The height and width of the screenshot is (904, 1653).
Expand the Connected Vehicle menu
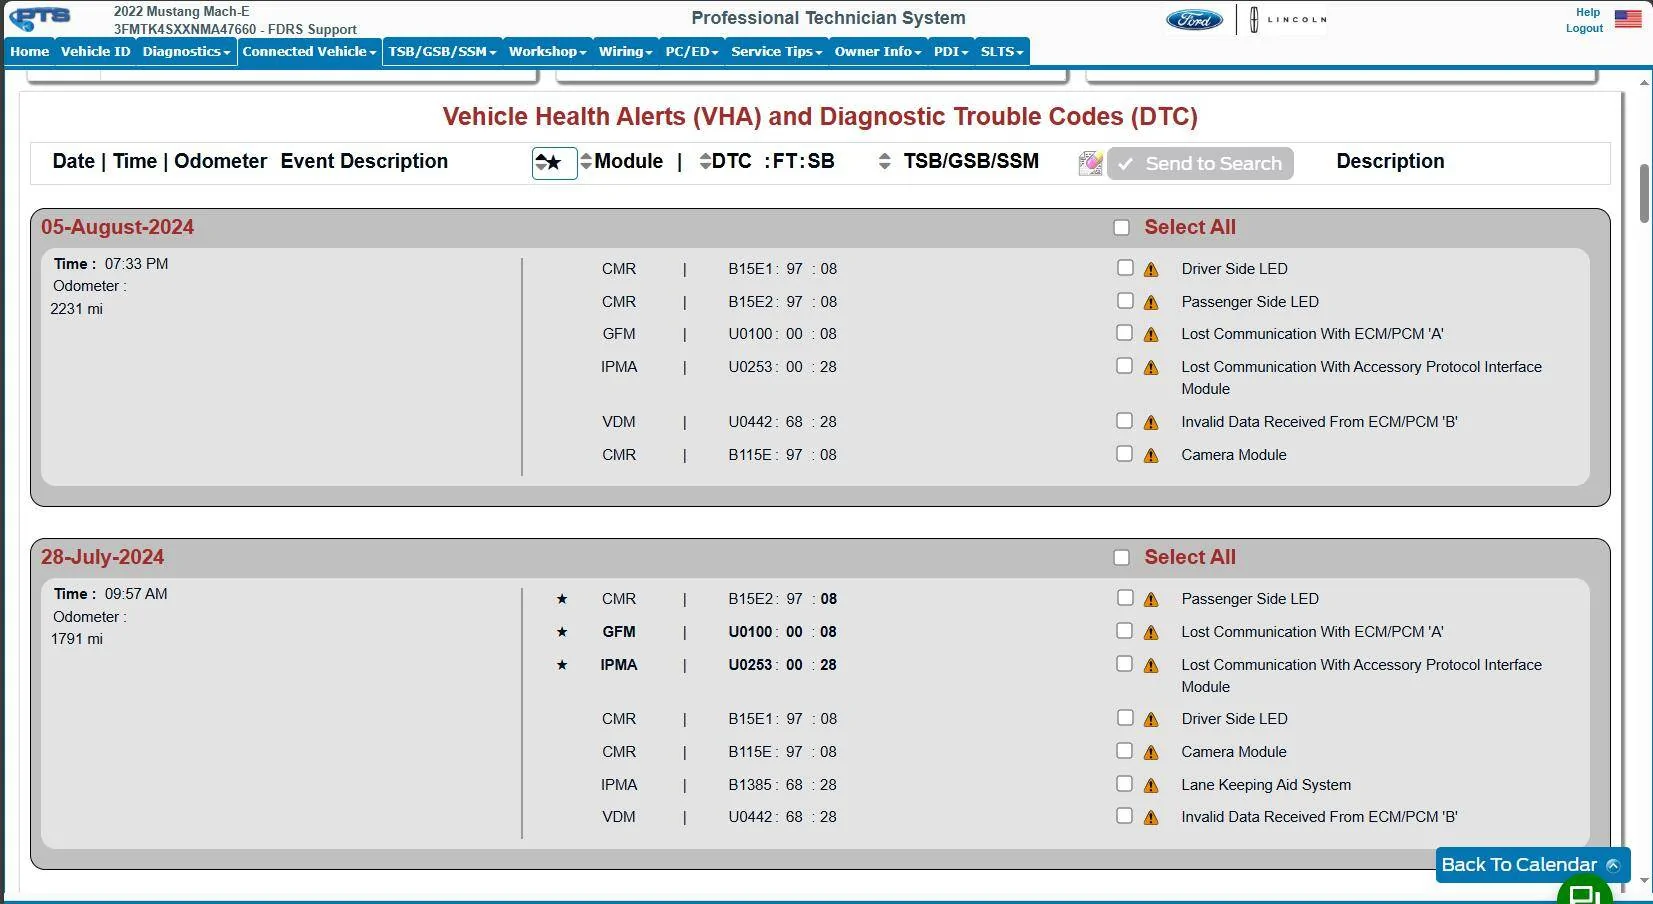pyautogui.click(x=309, y=52)
